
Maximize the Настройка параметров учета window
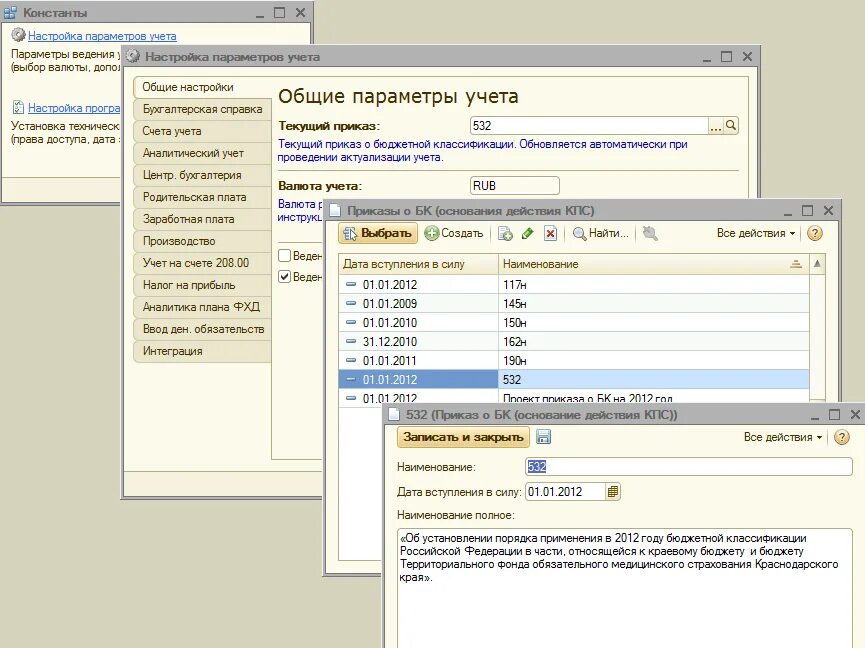(x=727, y=57)
